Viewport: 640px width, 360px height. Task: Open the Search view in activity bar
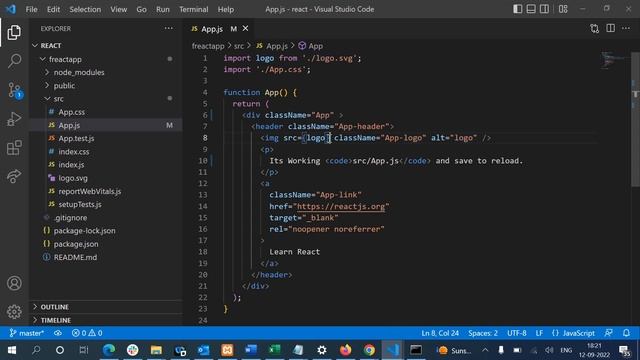tap(14, 61)
